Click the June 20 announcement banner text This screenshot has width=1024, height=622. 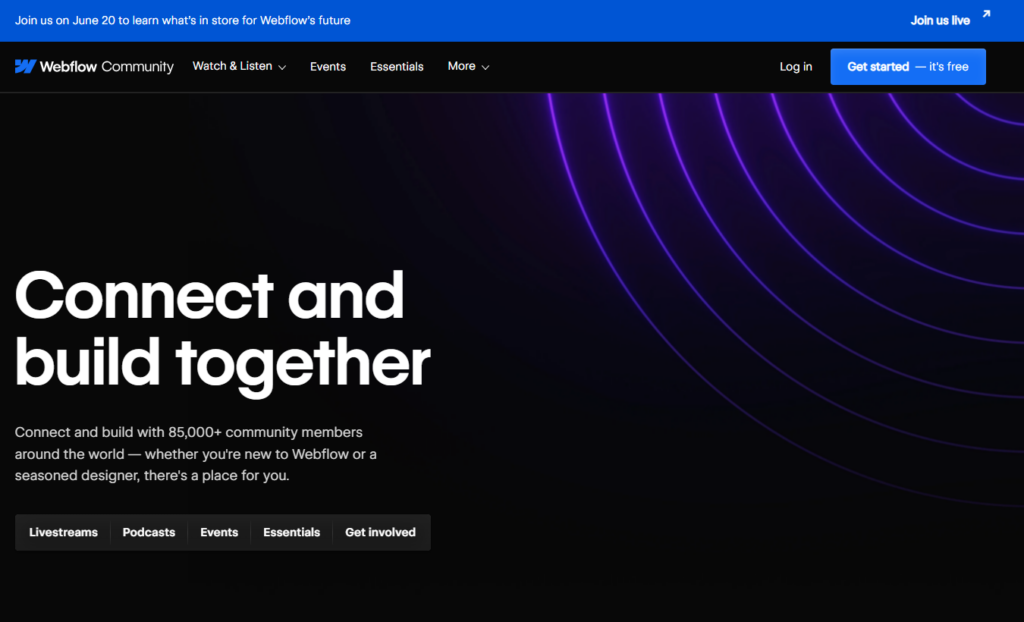(x=182, y=20)
